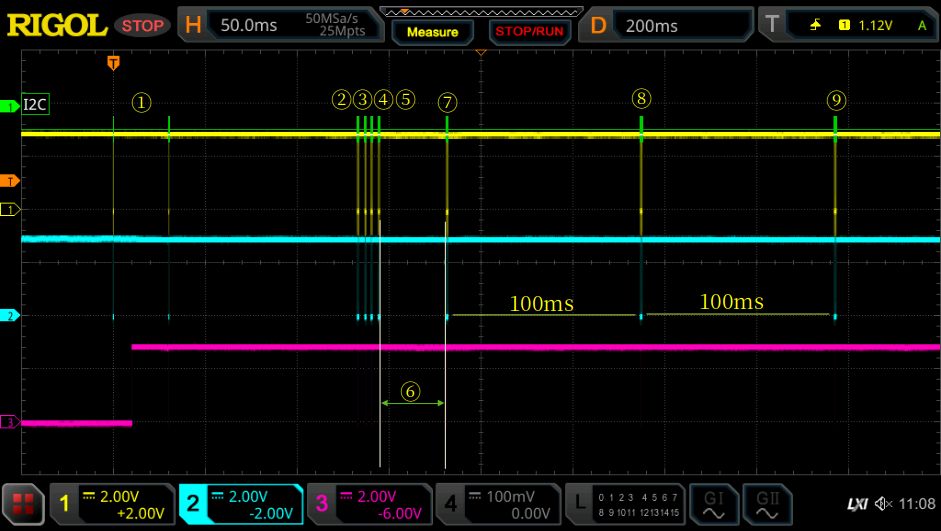Click the waveform memory position bar

(481, 11)
